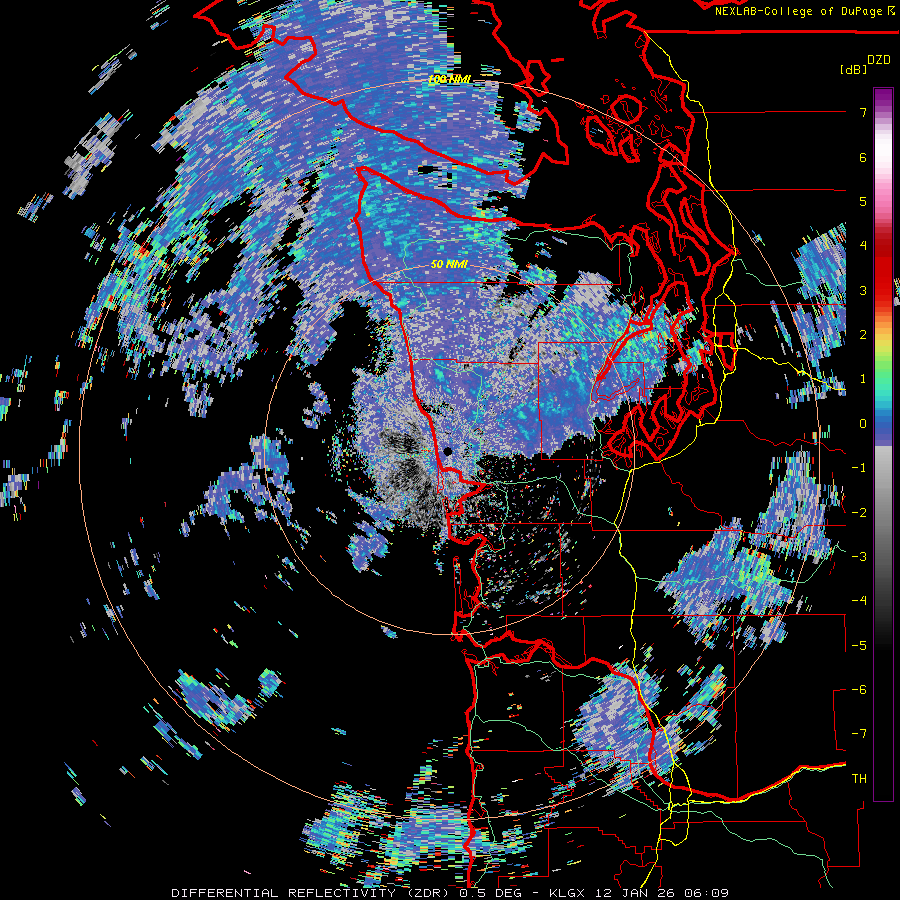
Task: Select the 100 NMI range ring label
Action: pyautogui.click(x=450, y=80)
